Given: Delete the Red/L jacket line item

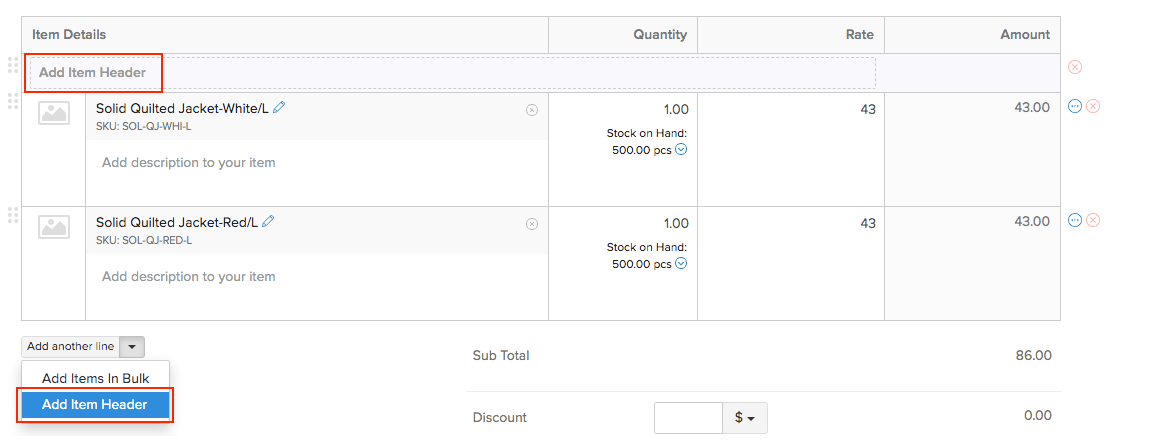Looking at the screenshot, I should (x=1093, y=220).
